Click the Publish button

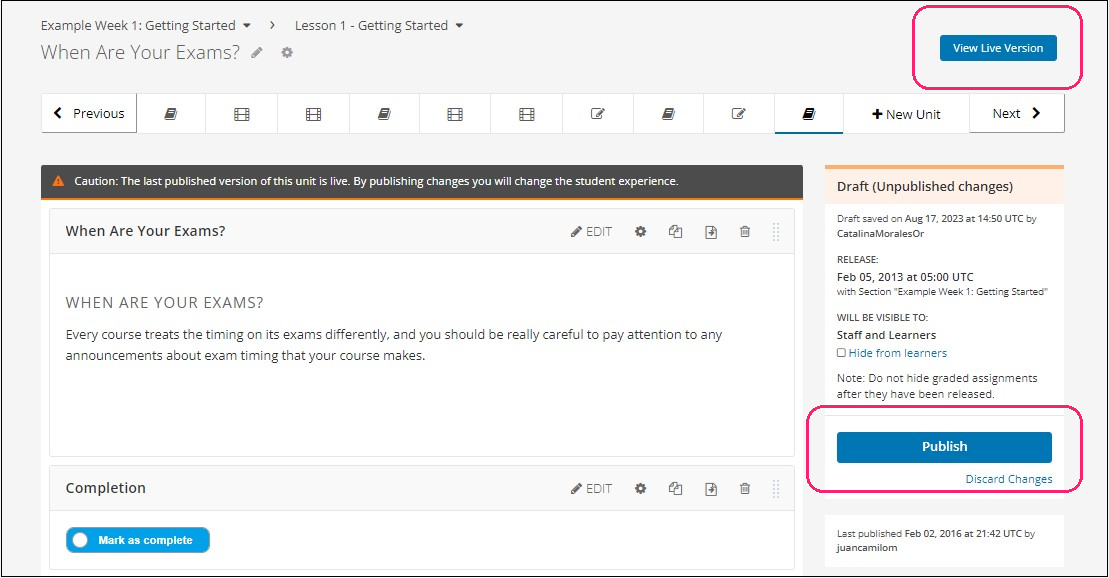coord(944,447)
